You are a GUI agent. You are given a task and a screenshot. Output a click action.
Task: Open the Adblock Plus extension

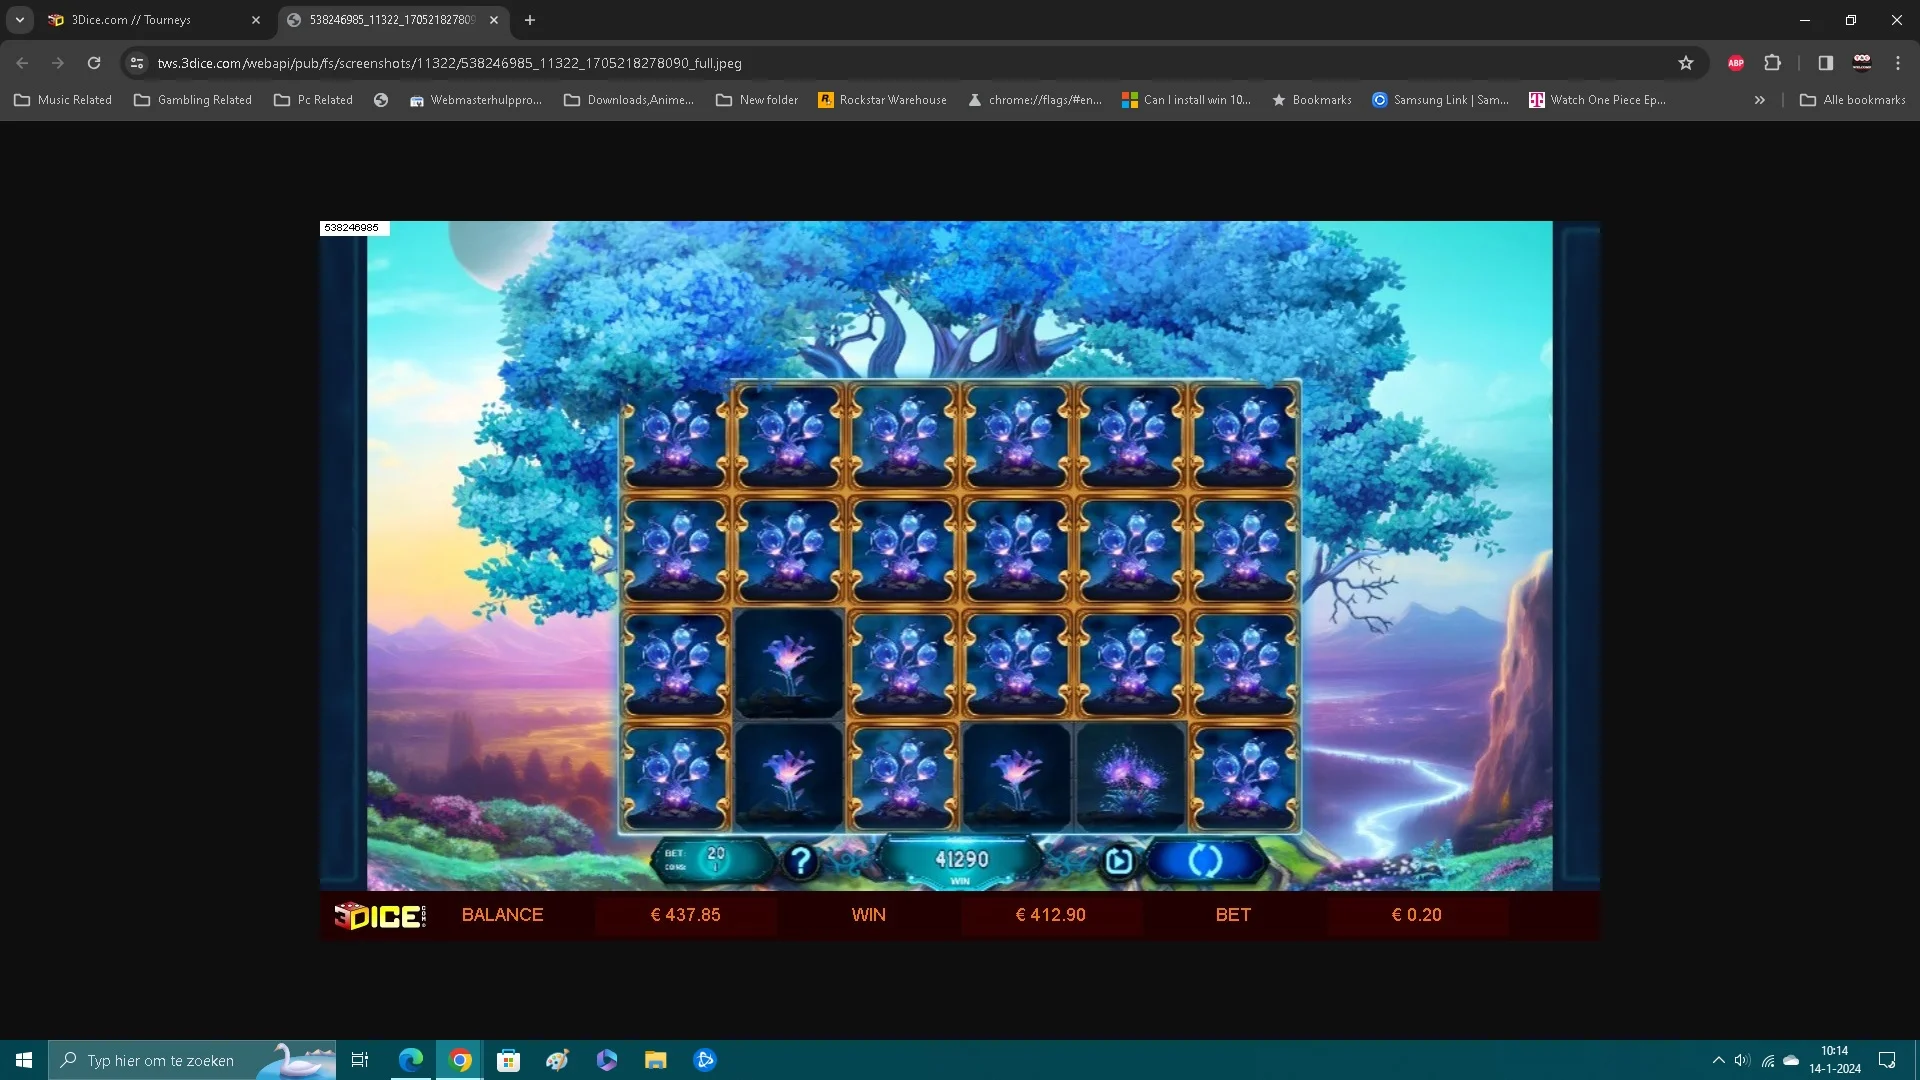1736,63
